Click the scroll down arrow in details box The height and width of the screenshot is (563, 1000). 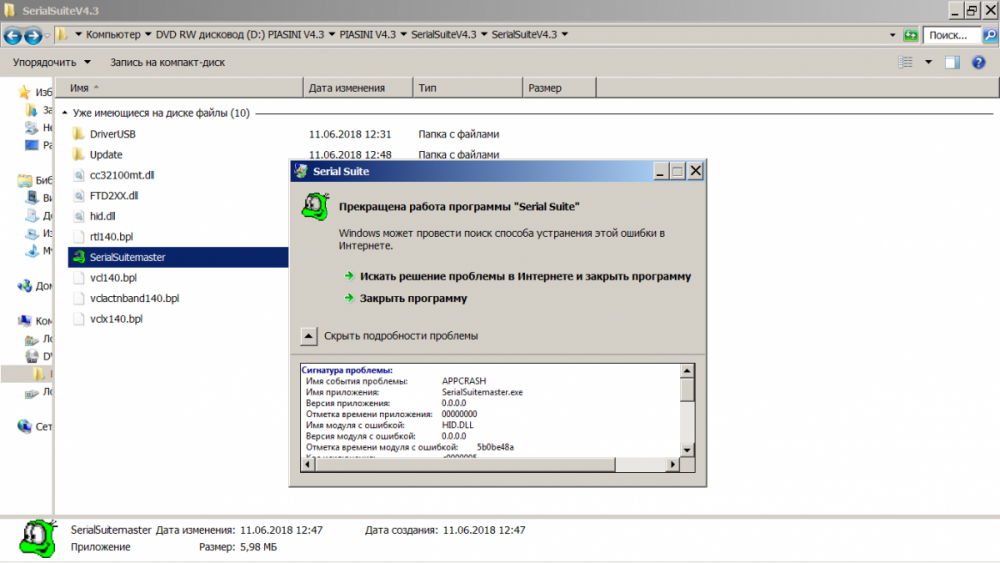click(687, 450)
